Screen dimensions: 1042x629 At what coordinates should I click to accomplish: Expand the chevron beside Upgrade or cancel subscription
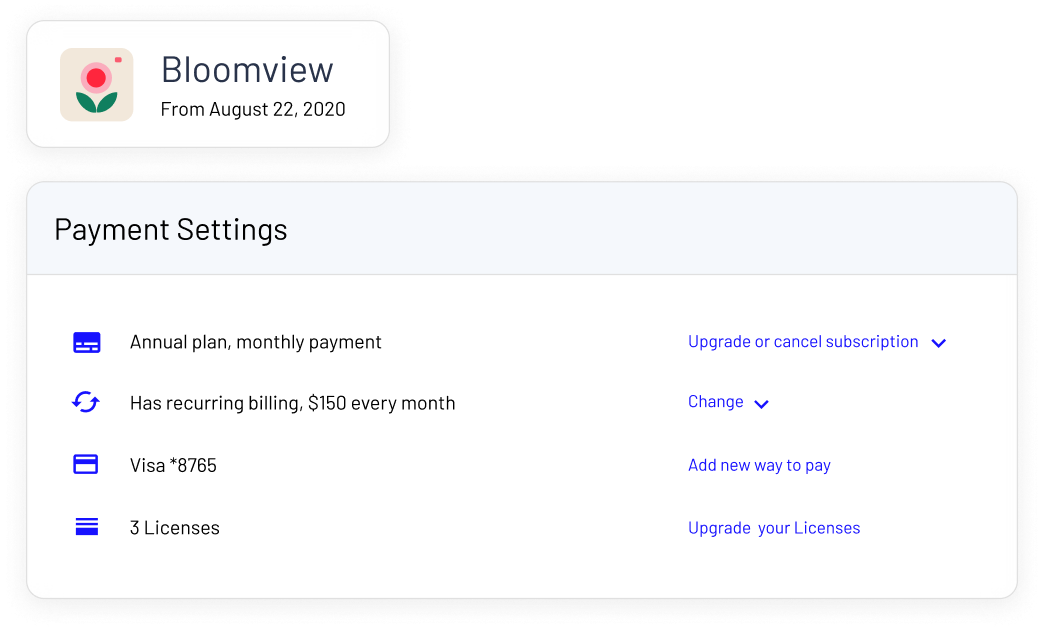(x=938, y=343)
